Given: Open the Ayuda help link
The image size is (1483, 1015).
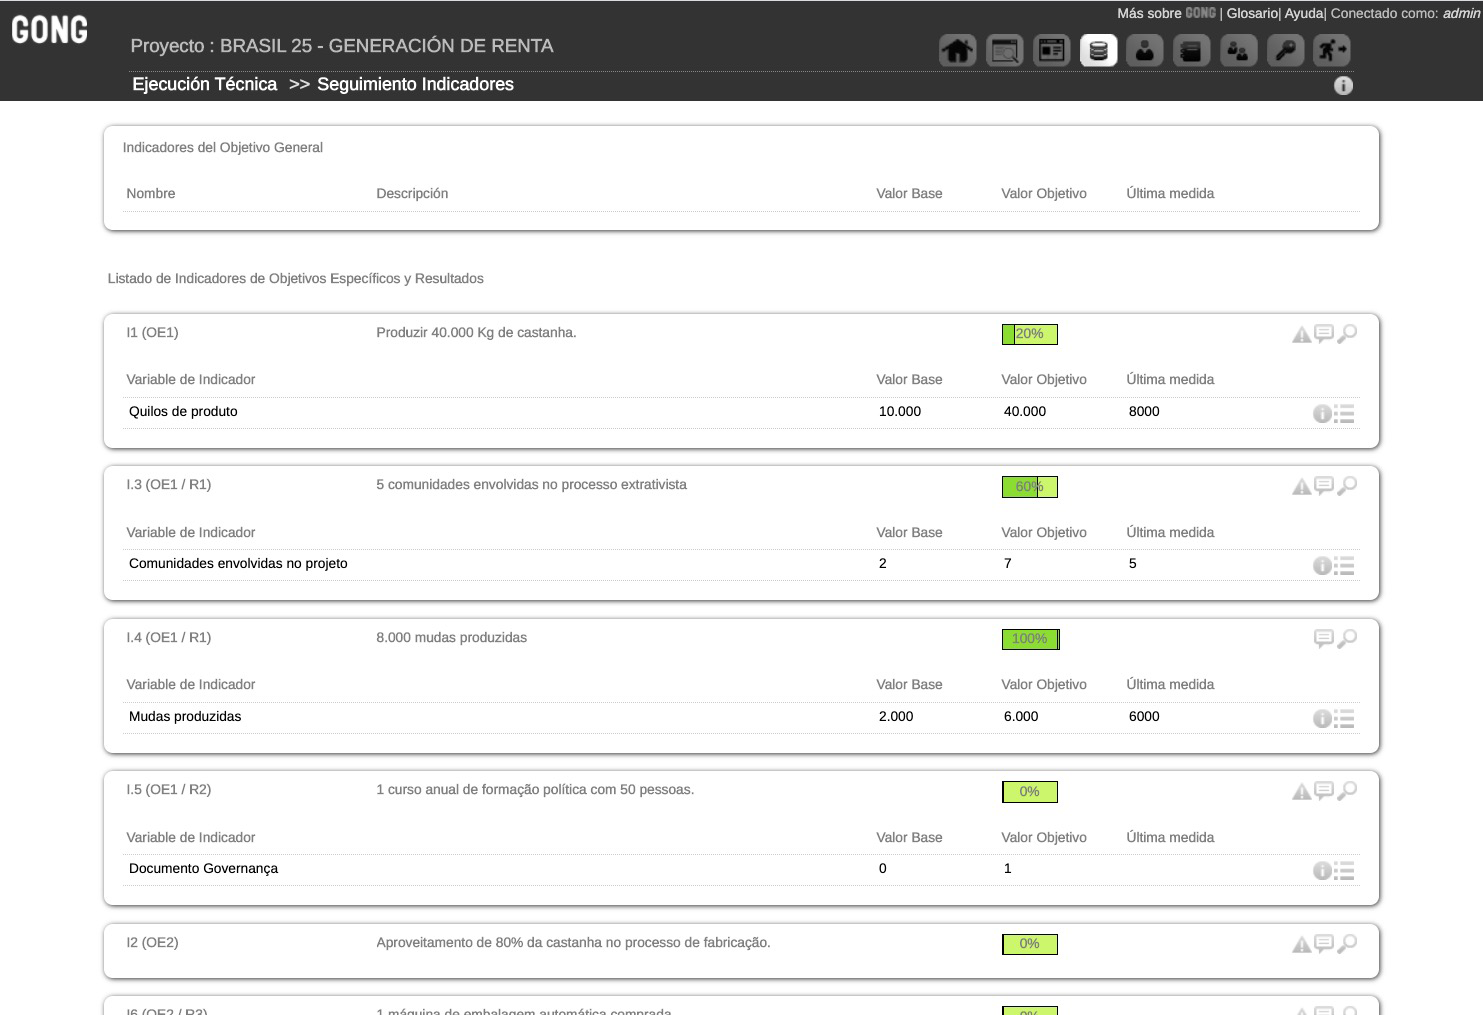Looking at the screenshot, I should point(1304,13).
